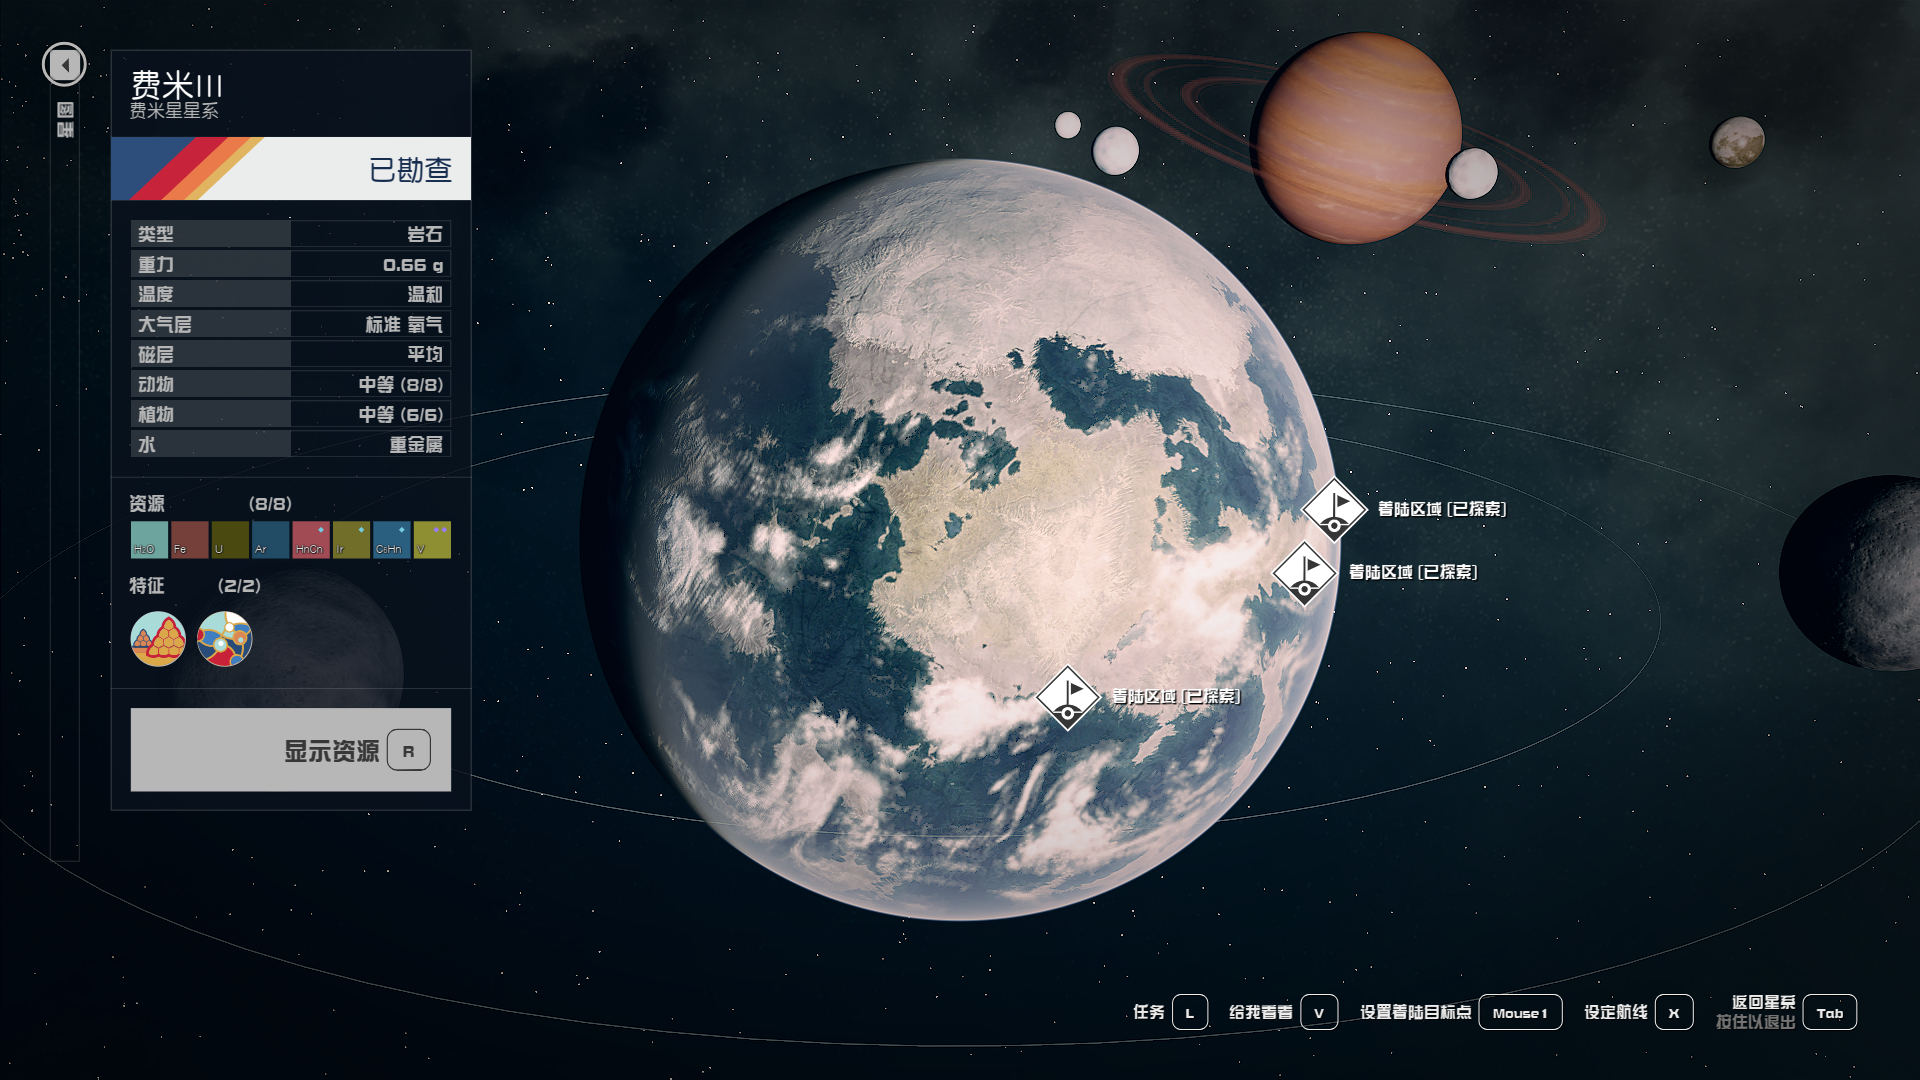Select the U uranium resource tile
Viewport: 1920px width, 1080px height.
(x=230, y=540)
